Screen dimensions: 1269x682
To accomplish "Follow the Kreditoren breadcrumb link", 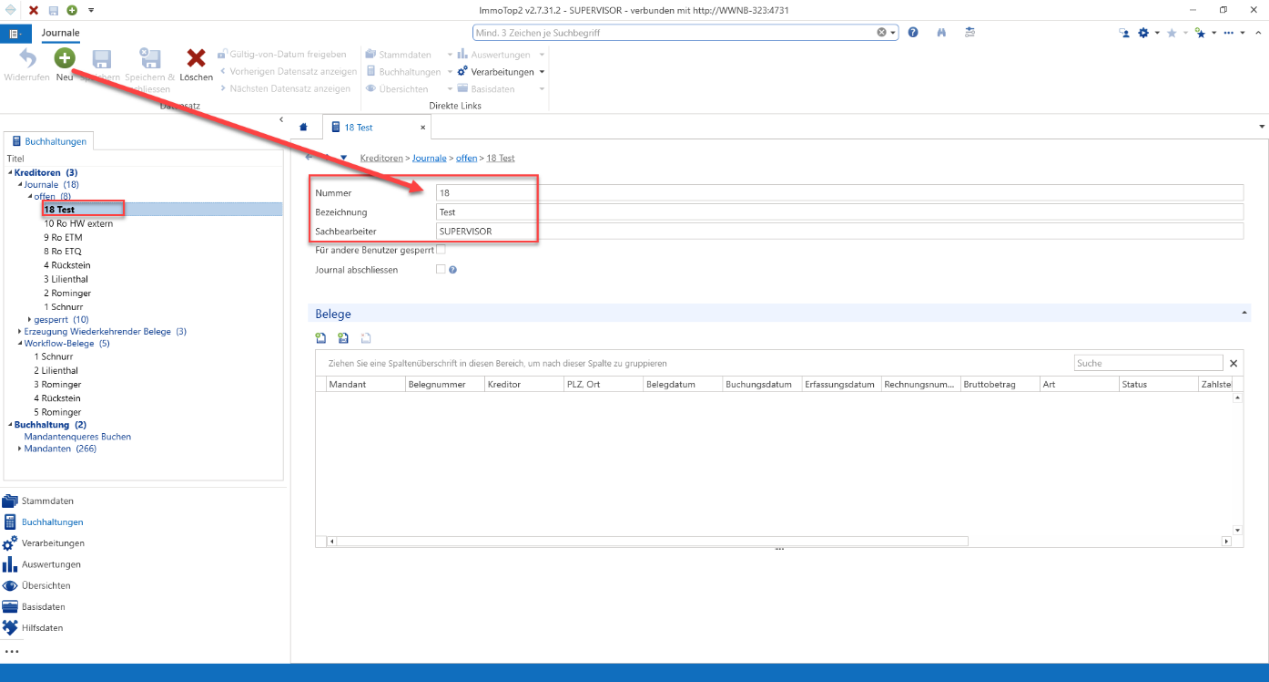I will pyautogui.click(x=381, y=158).
